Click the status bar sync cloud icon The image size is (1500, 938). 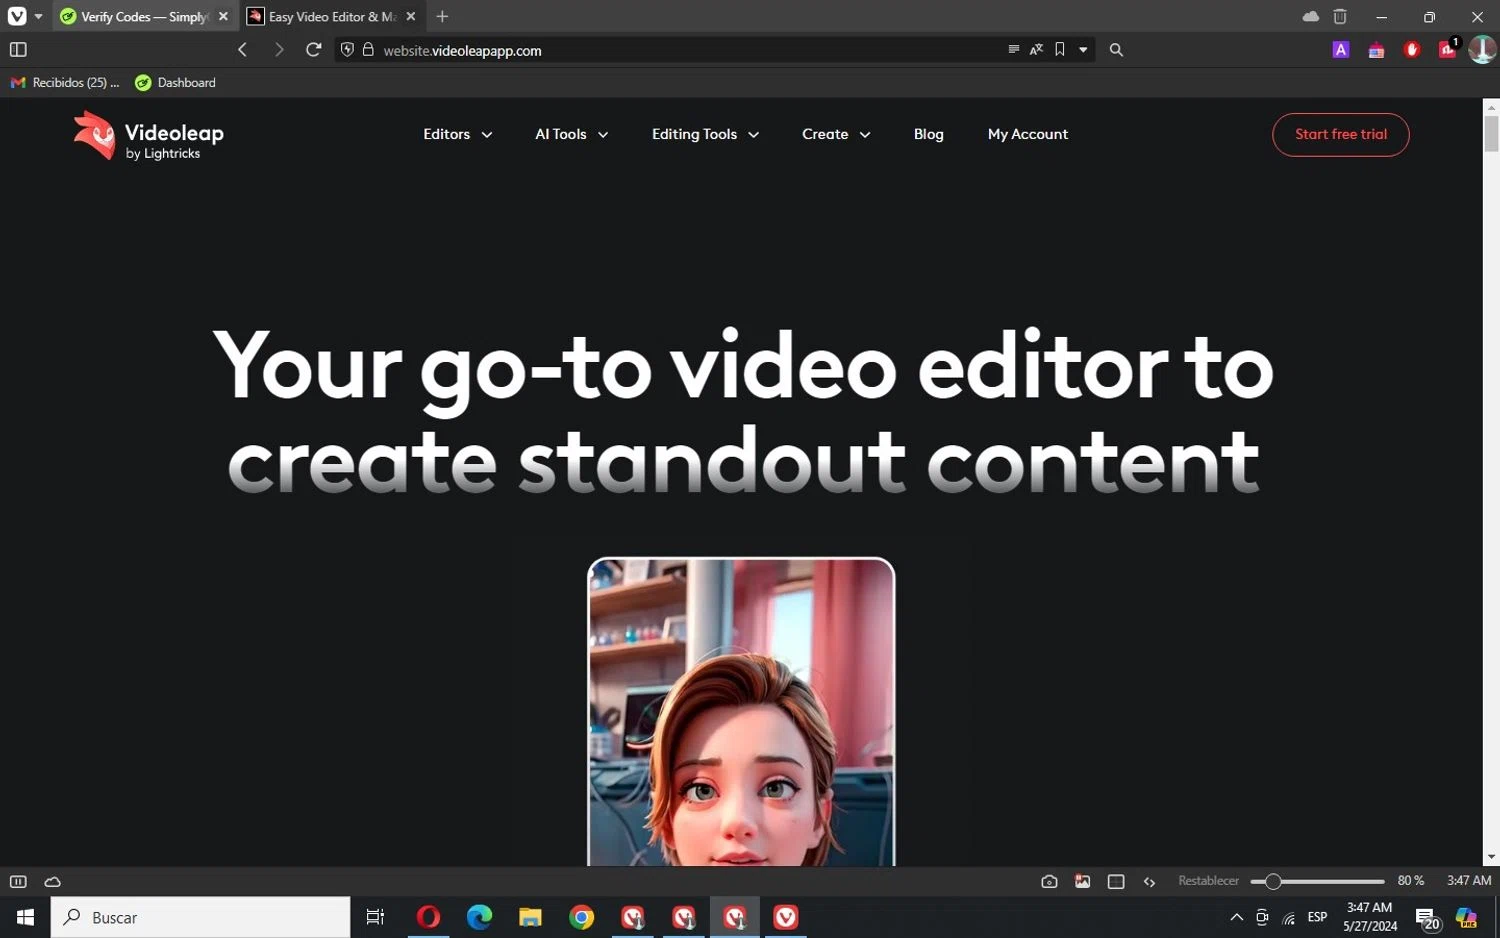click(53, 881)
